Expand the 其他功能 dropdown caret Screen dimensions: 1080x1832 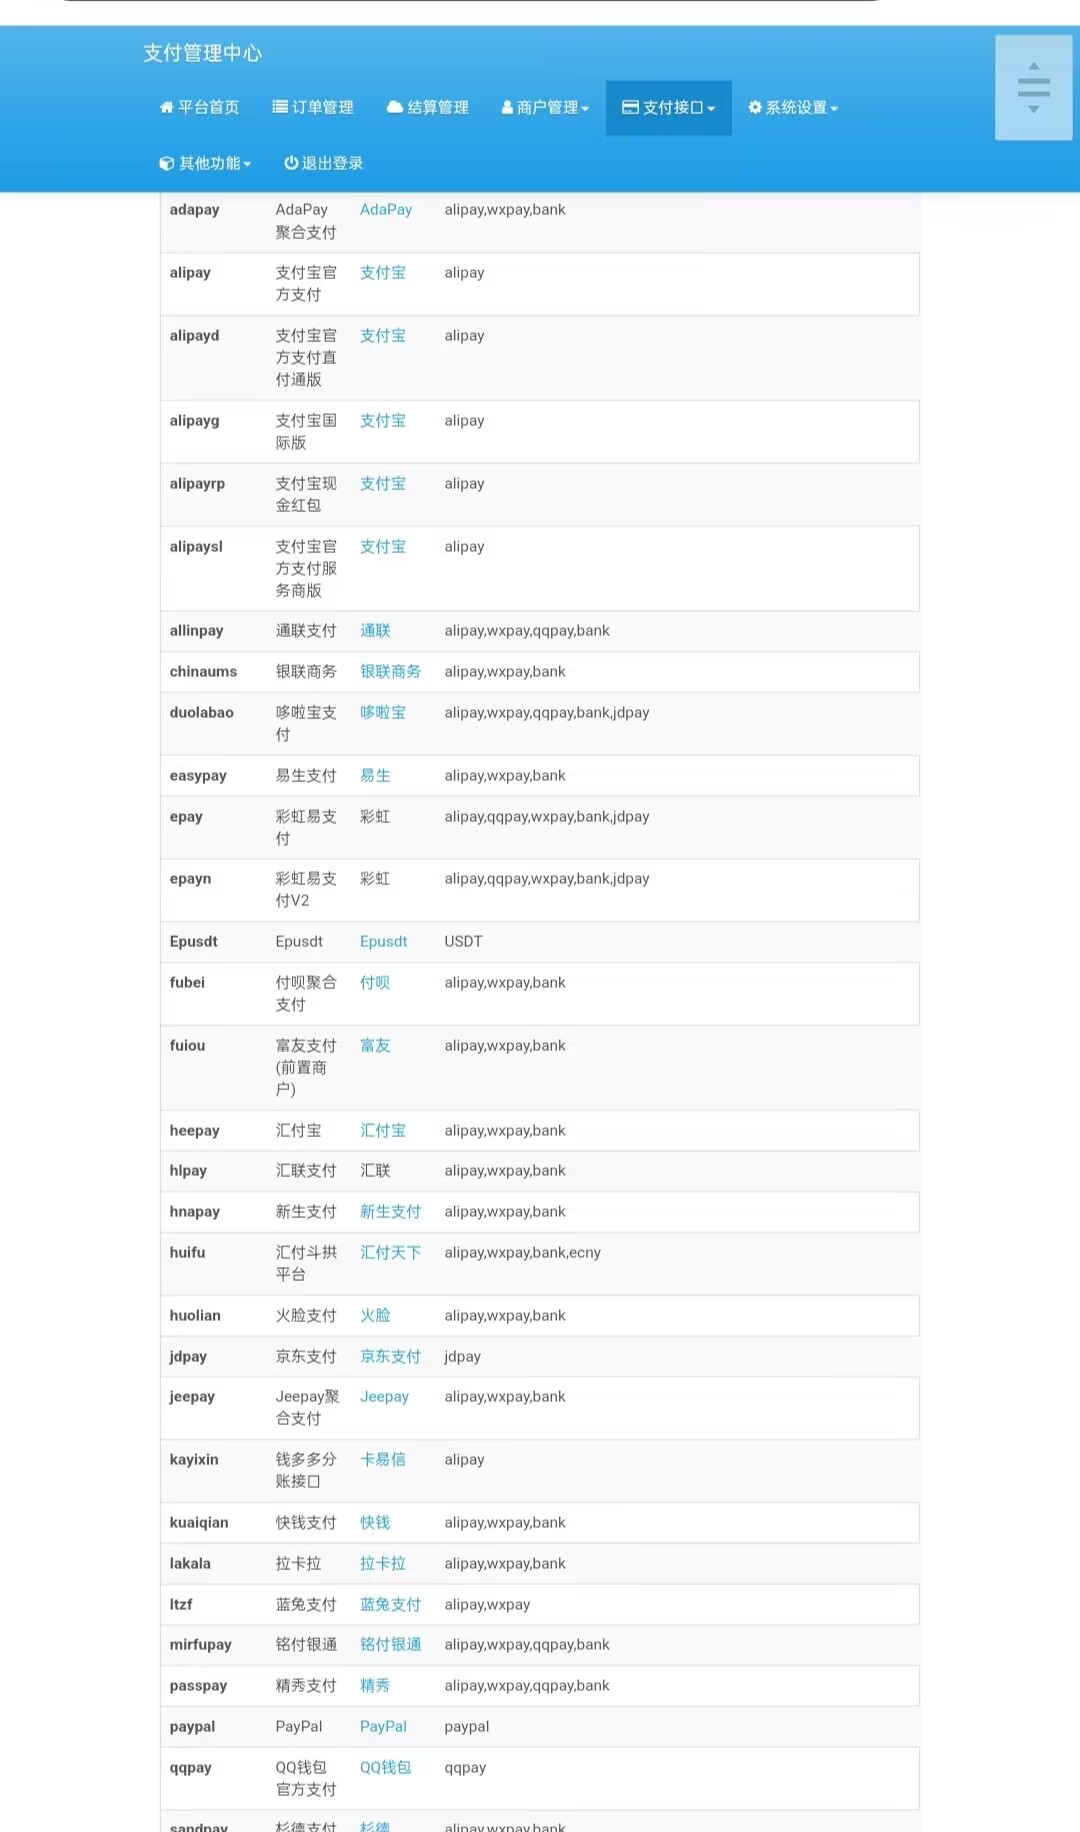click(x=247, y=165)
